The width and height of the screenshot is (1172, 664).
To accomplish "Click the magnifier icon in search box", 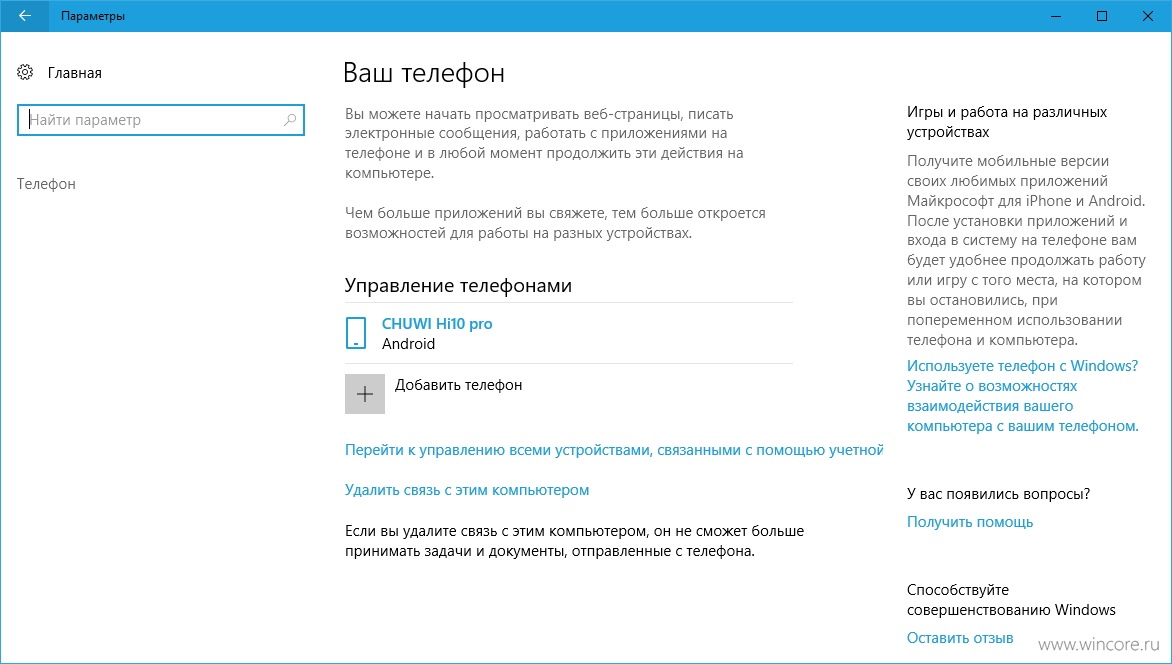I will click(x=290, y=120).
